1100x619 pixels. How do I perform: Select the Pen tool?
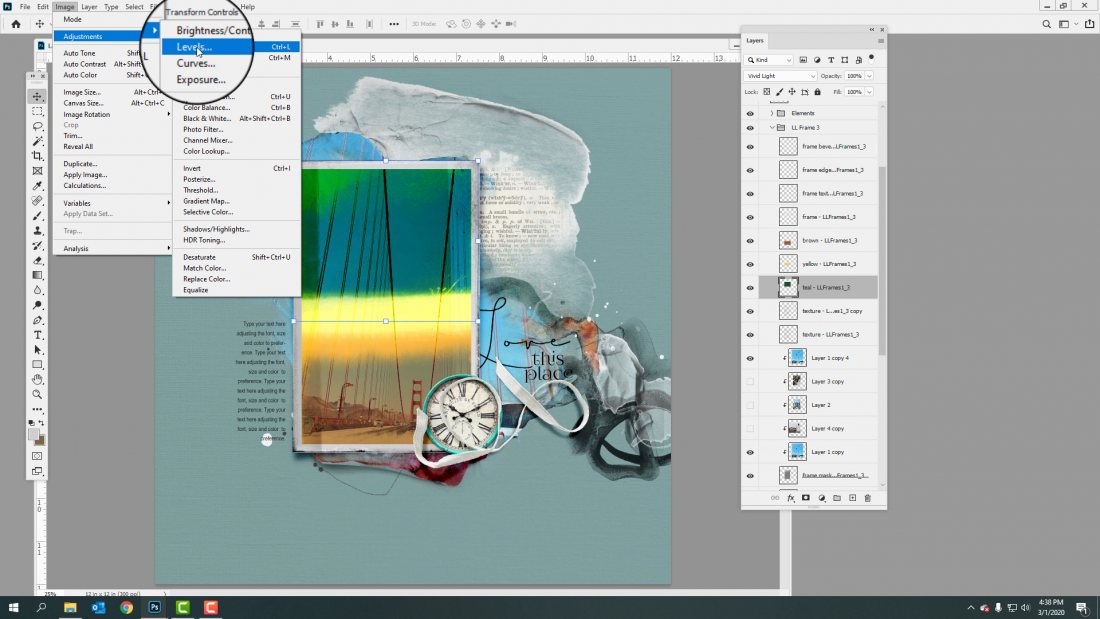[x=37, y=320]
